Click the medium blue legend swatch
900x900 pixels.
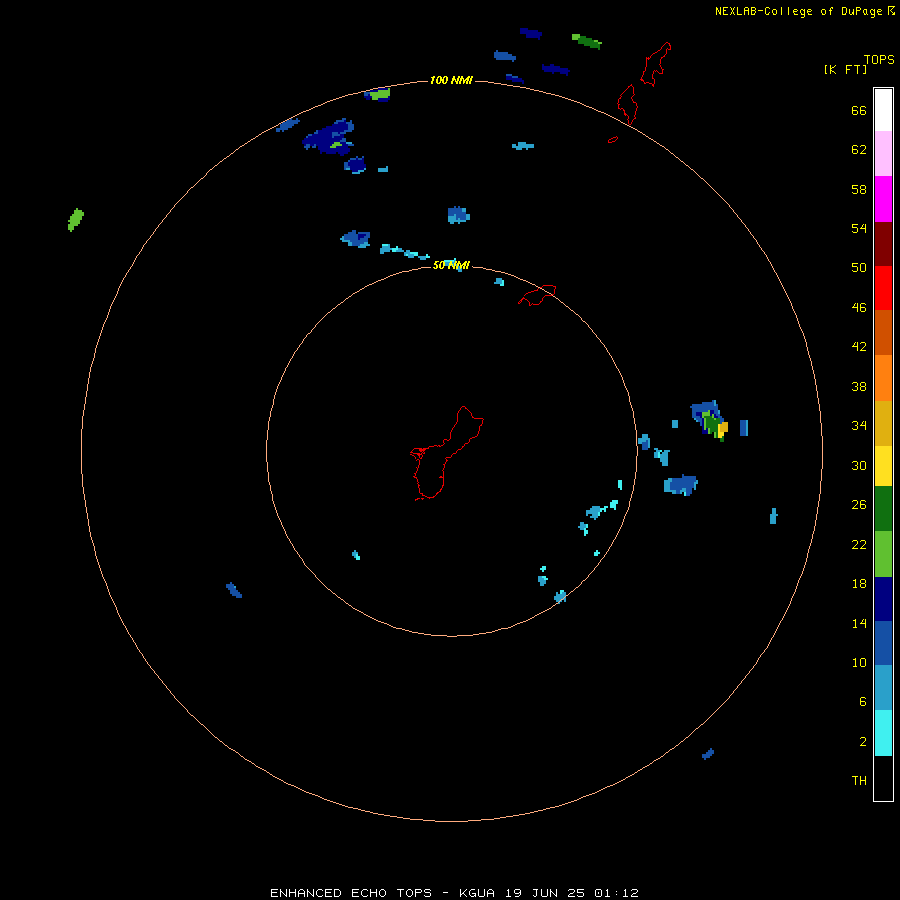tap(883, 643)
